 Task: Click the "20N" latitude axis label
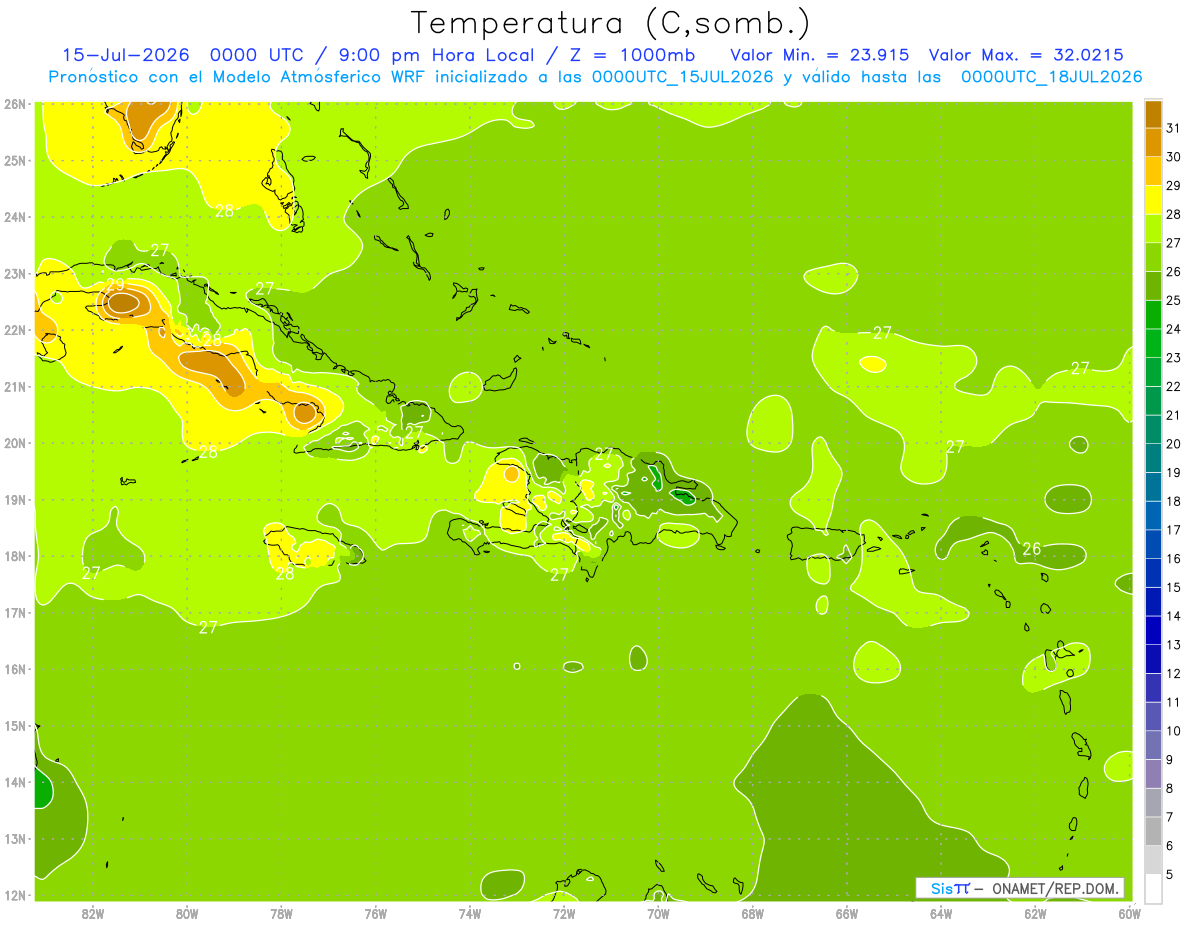15,443
